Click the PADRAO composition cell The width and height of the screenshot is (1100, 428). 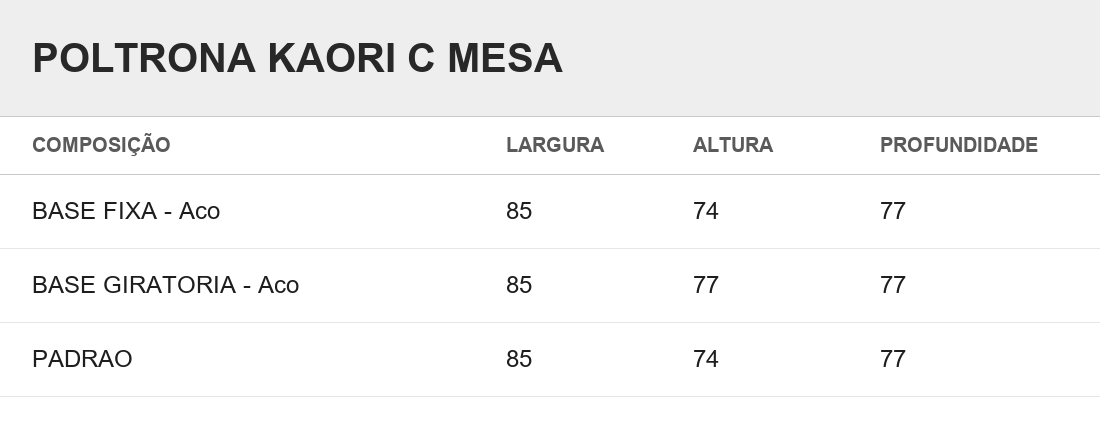82,359
